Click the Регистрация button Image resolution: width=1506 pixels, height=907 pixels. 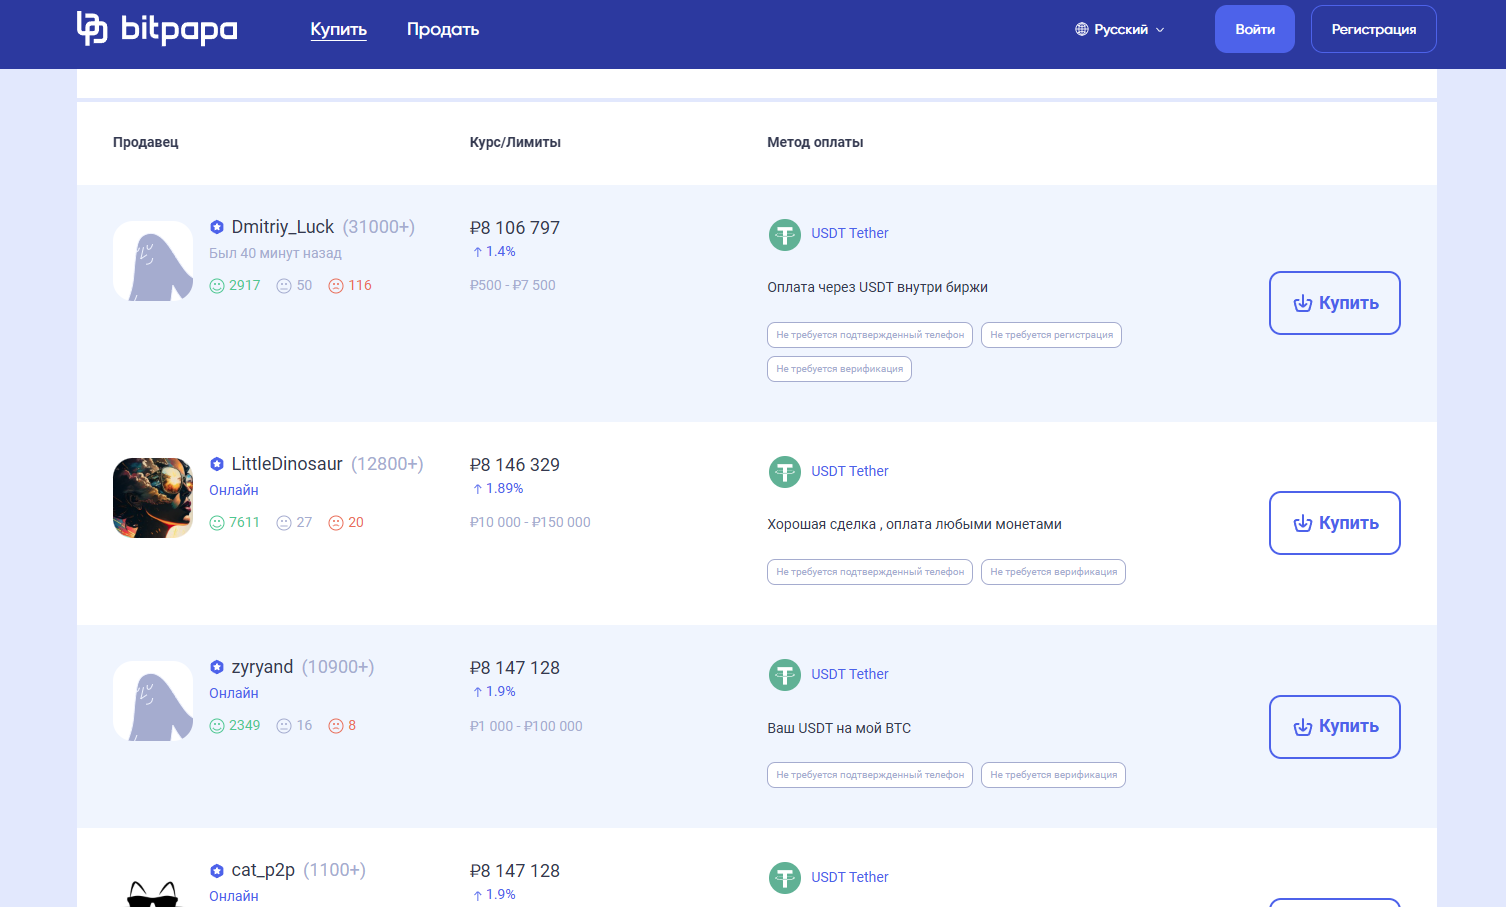tap(1374, 29)
